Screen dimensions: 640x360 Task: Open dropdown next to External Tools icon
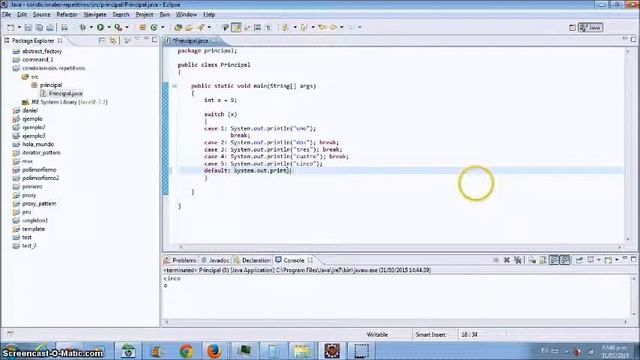(x=127, y=27)
